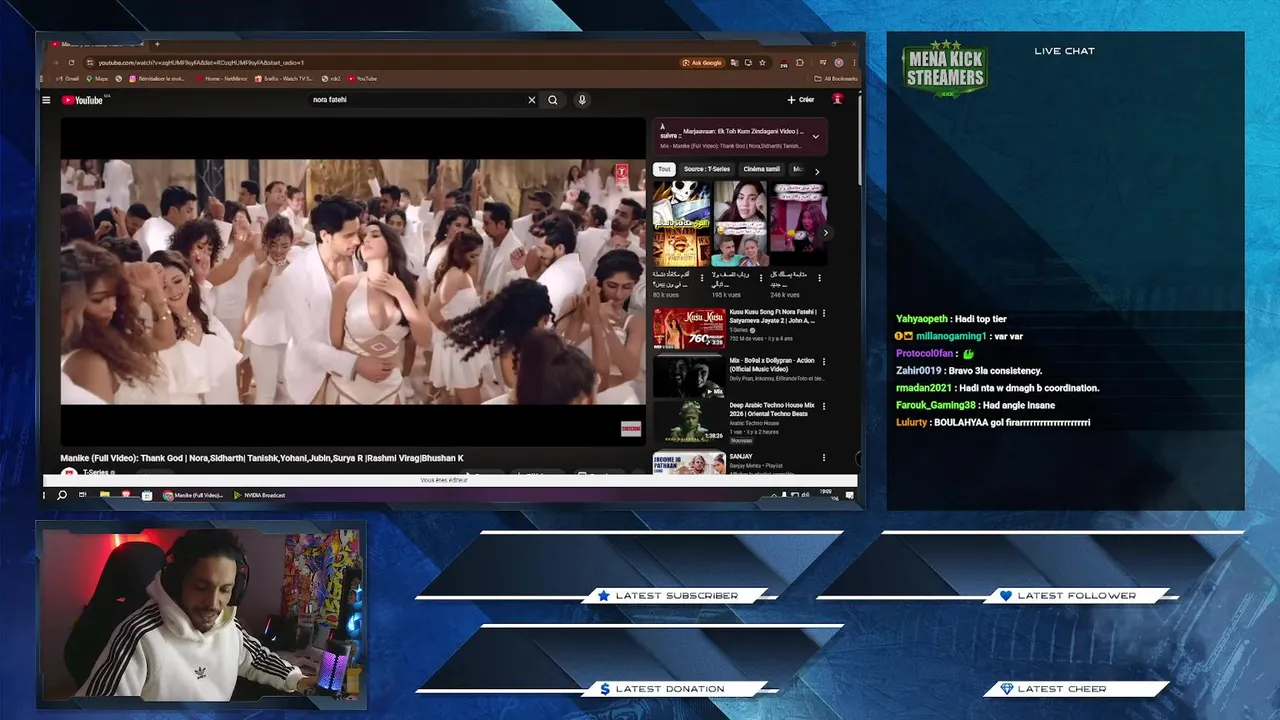The height and width of the screenshot is (720, 1280).
Task: Open a new browser tab with the plus
Action: [x=156, y=44]
